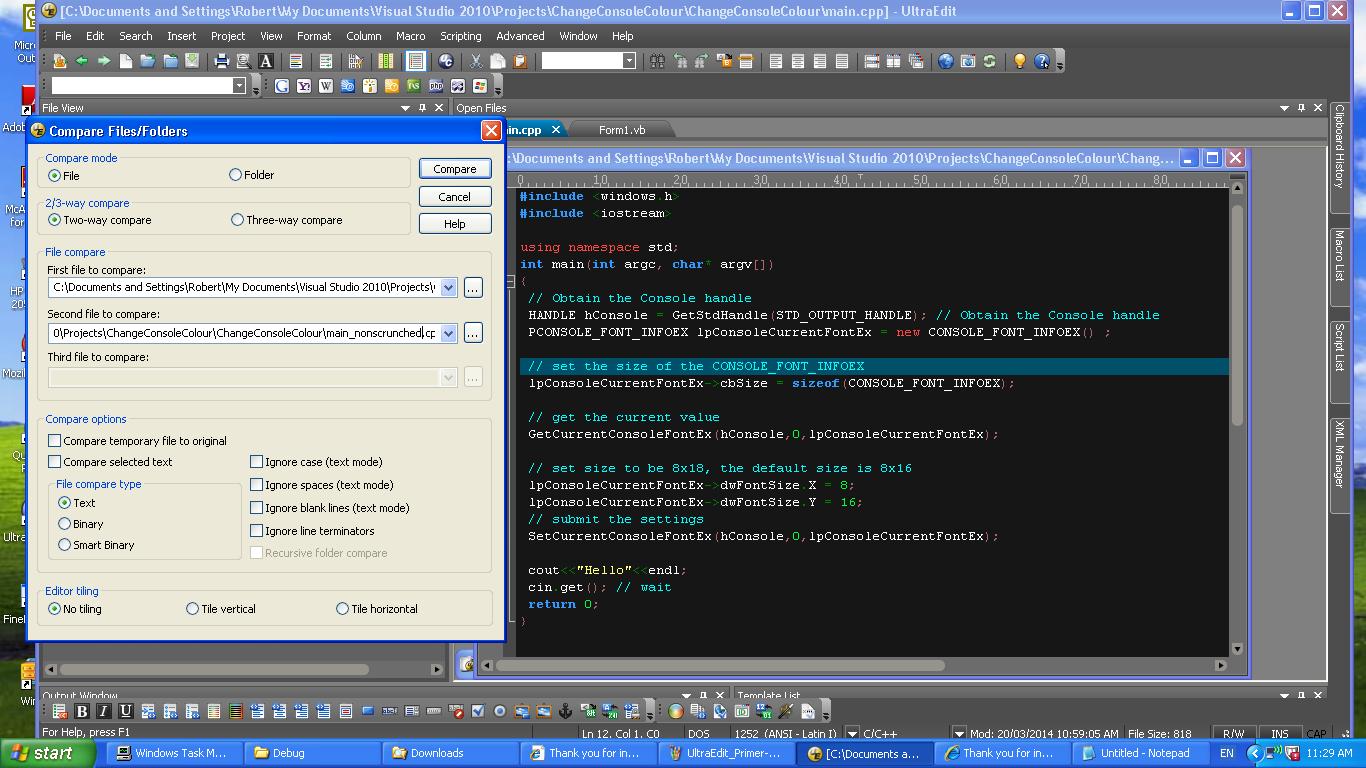Click the Google search icon in the toolbar
This screenshot has height=768, width=1366.
[282, 86]
